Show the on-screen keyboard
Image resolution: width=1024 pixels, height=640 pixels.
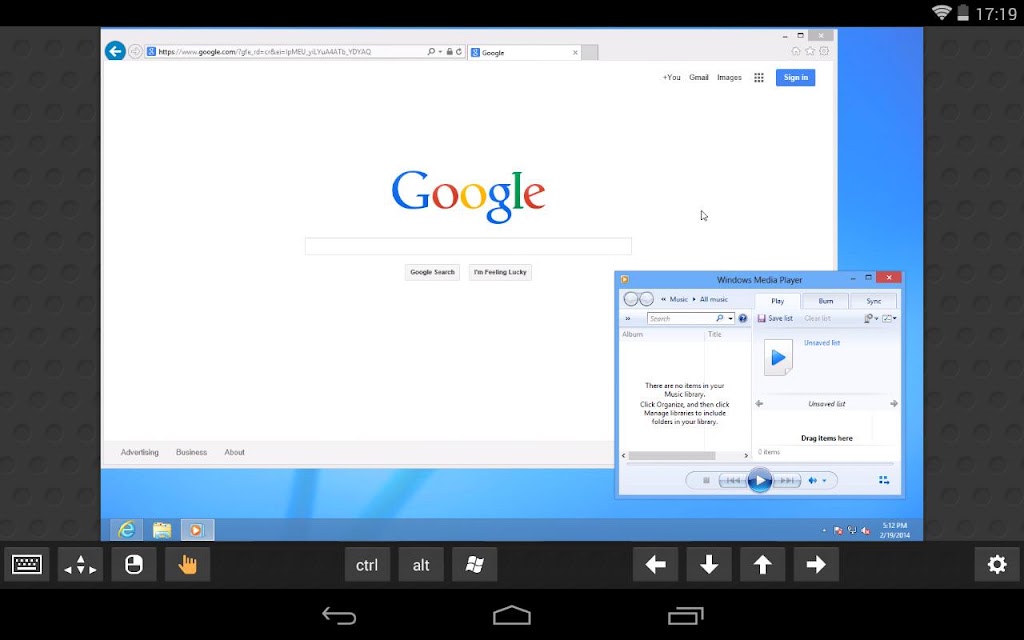coord(27,564)
